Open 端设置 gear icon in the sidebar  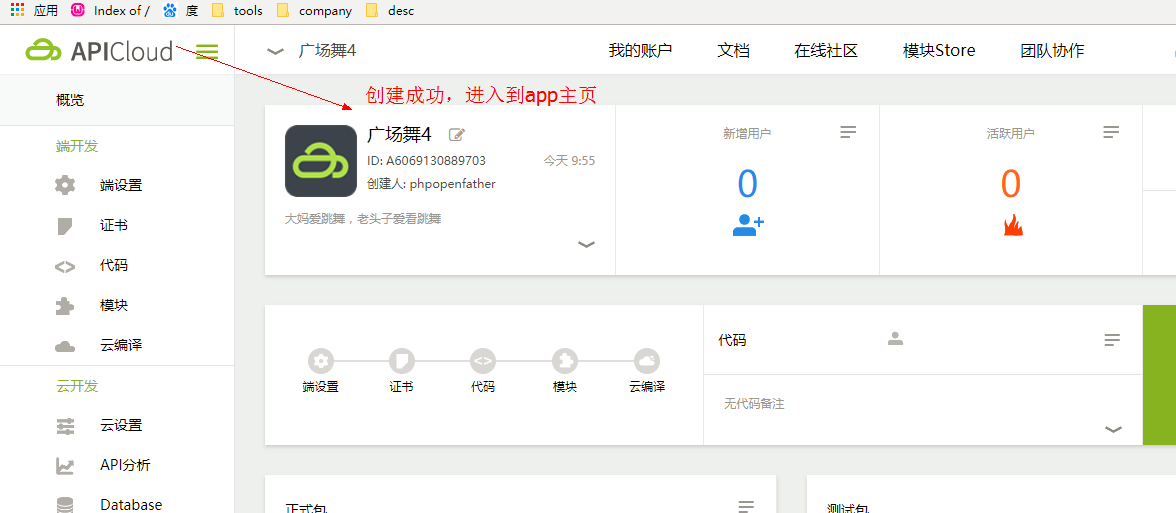pyautogui.click(x=65, y=185)
